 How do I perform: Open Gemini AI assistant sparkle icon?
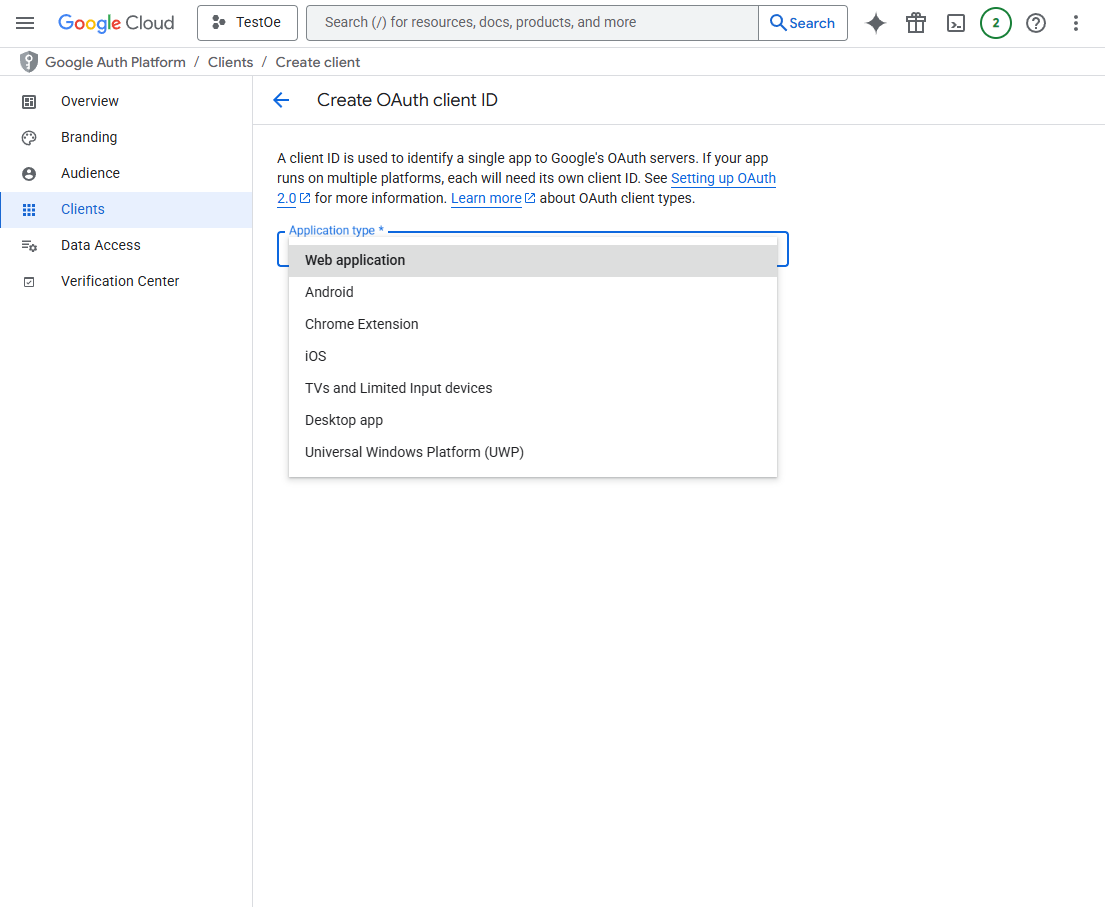[876, 23]
